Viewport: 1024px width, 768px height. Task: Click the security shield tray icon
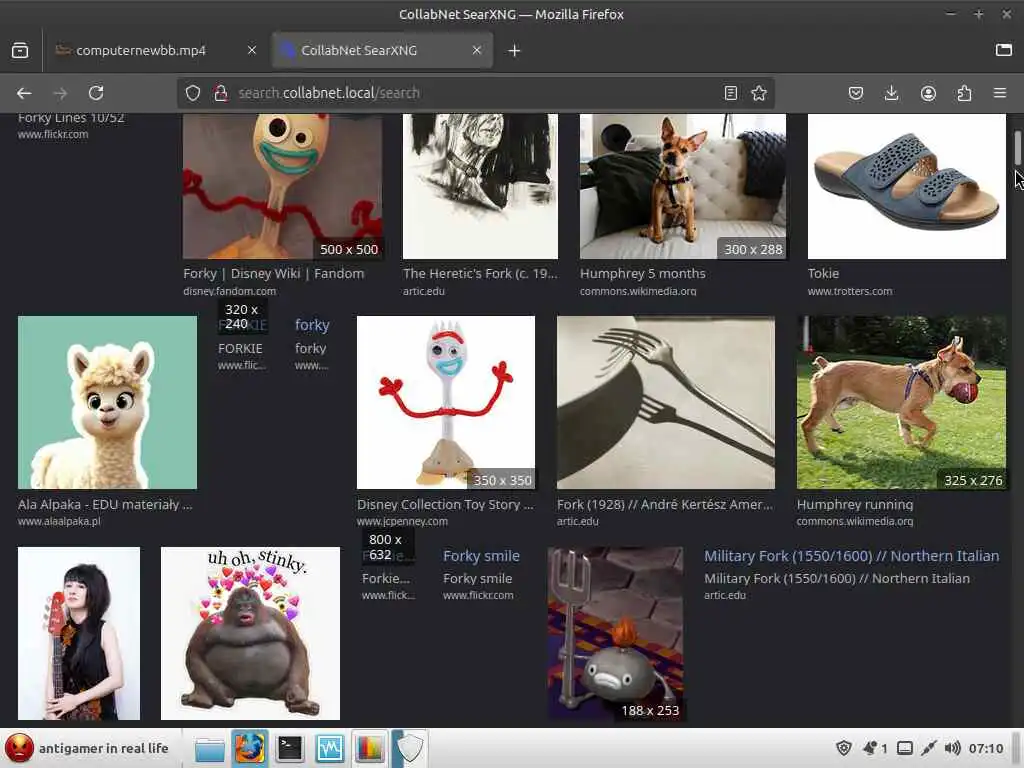pos(844,748)
